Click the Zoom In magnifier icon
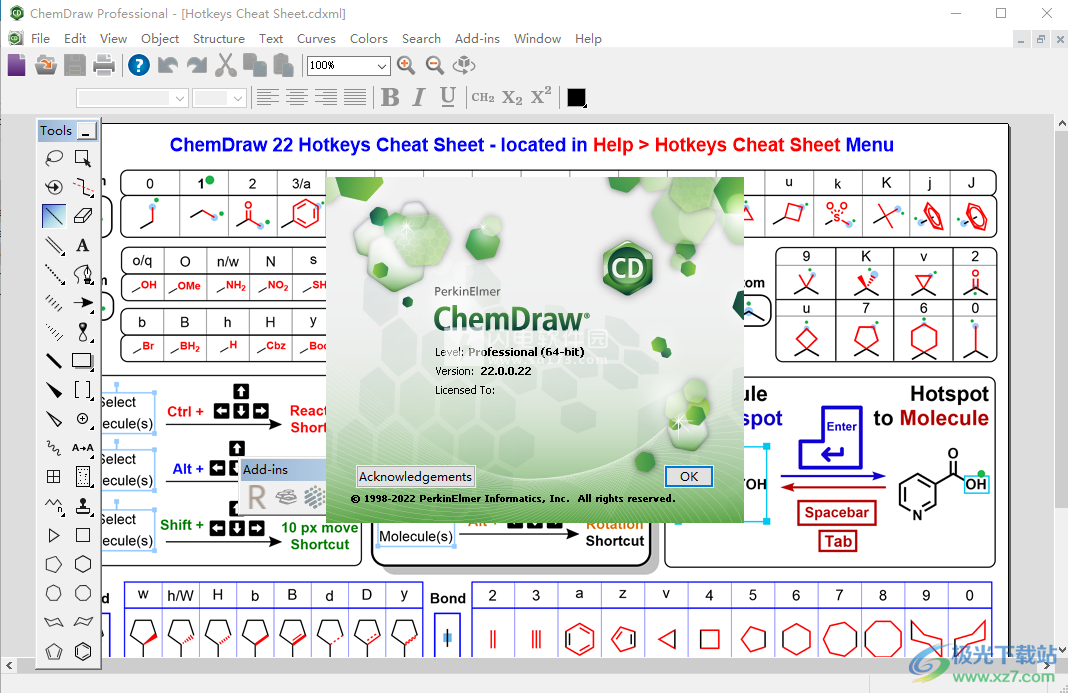The height and width of the screenshot is (693, 1068). click(x=406, y=65)
